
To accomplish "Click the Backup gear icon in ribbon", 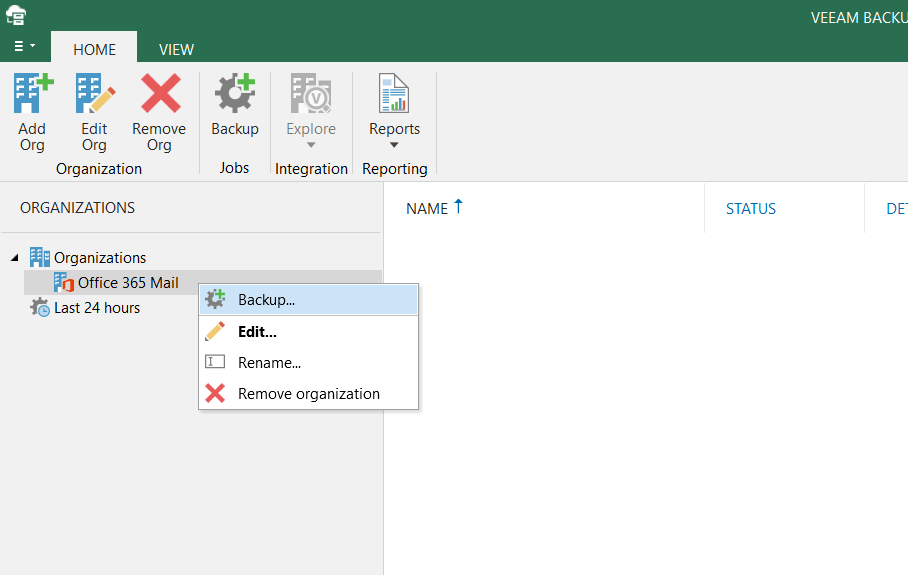I will (234, 95).
